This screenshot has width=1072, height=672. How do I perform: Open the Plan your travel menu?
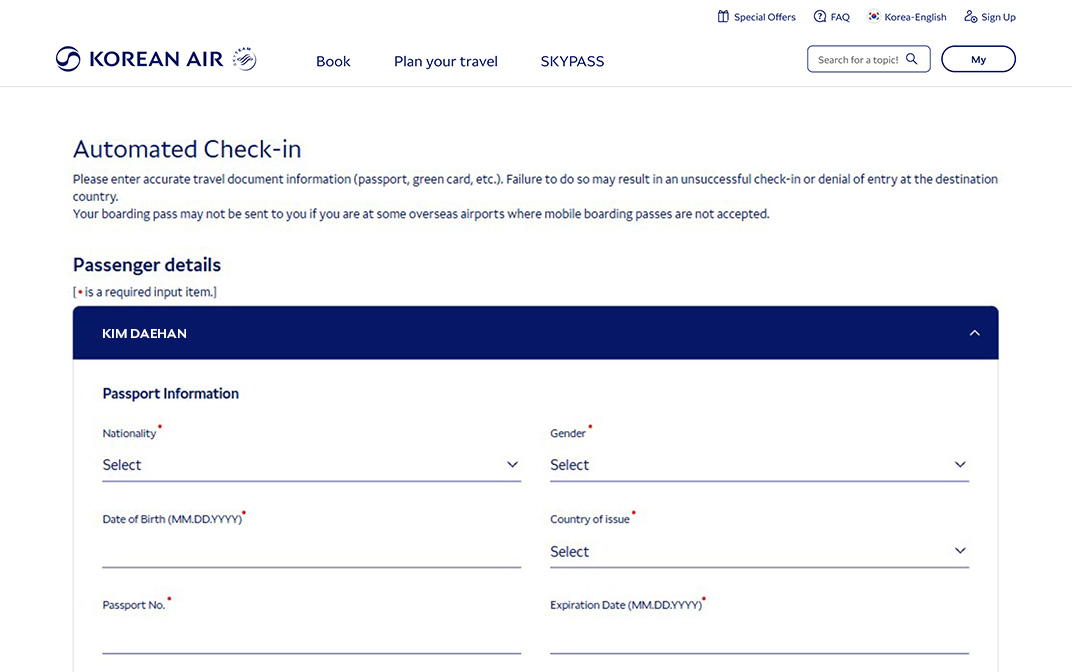[445, 61]
